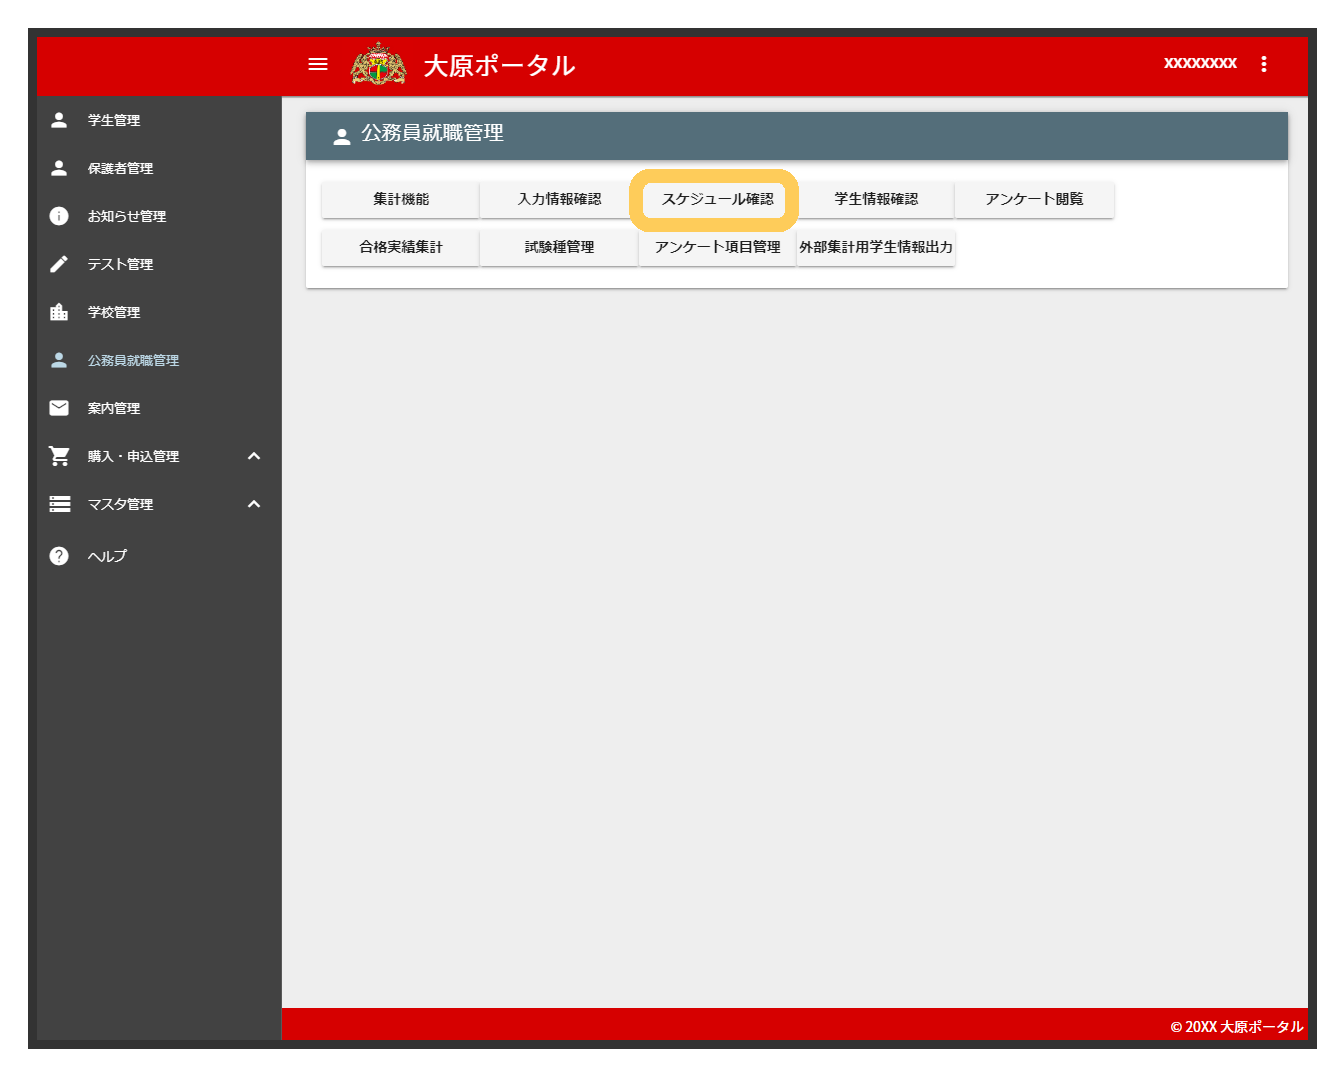
Task: Click the 学校管理 building icon
Action: pyautogui.click(x=59, y=312)
